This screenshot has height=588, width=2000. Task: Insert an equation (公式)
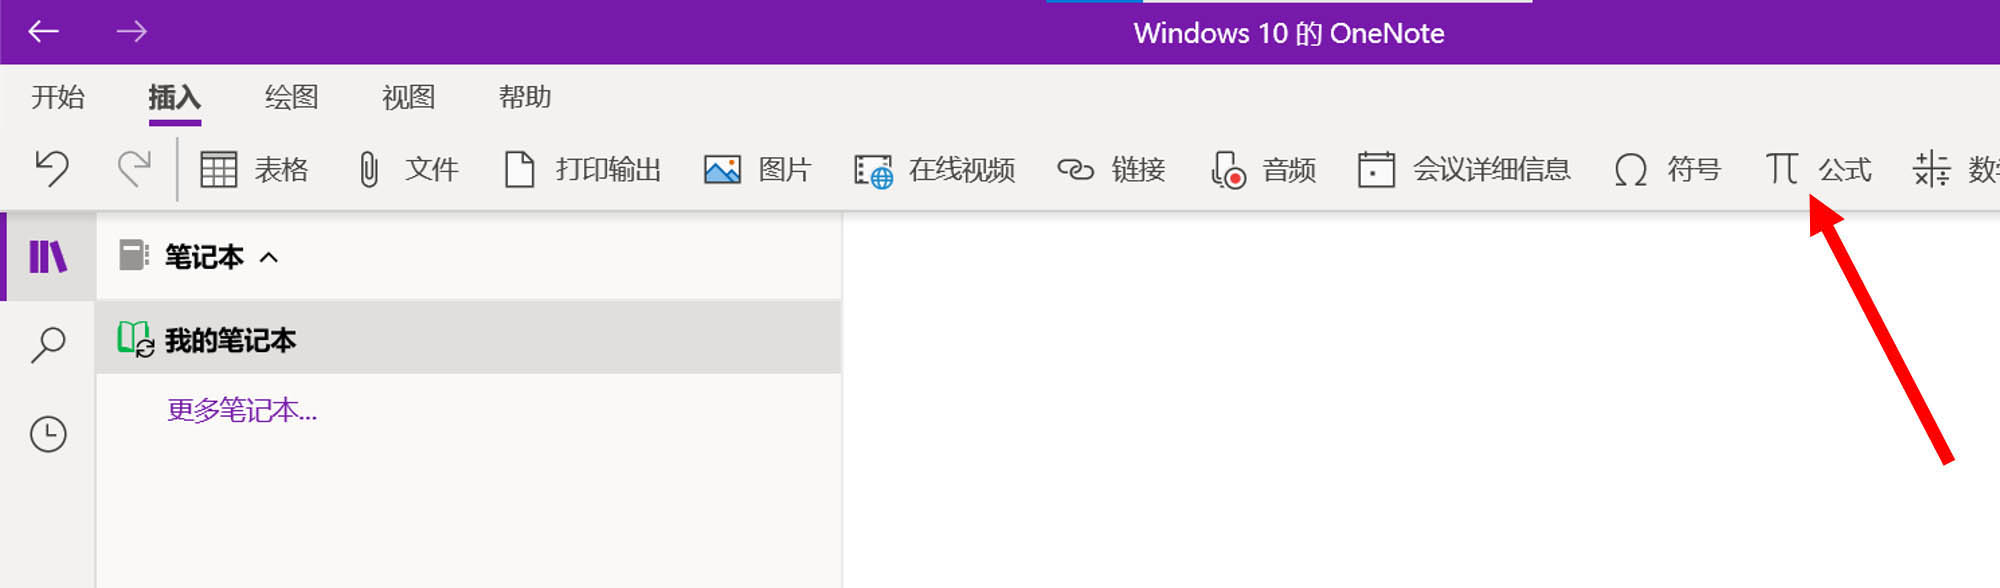click(1818, 169)
